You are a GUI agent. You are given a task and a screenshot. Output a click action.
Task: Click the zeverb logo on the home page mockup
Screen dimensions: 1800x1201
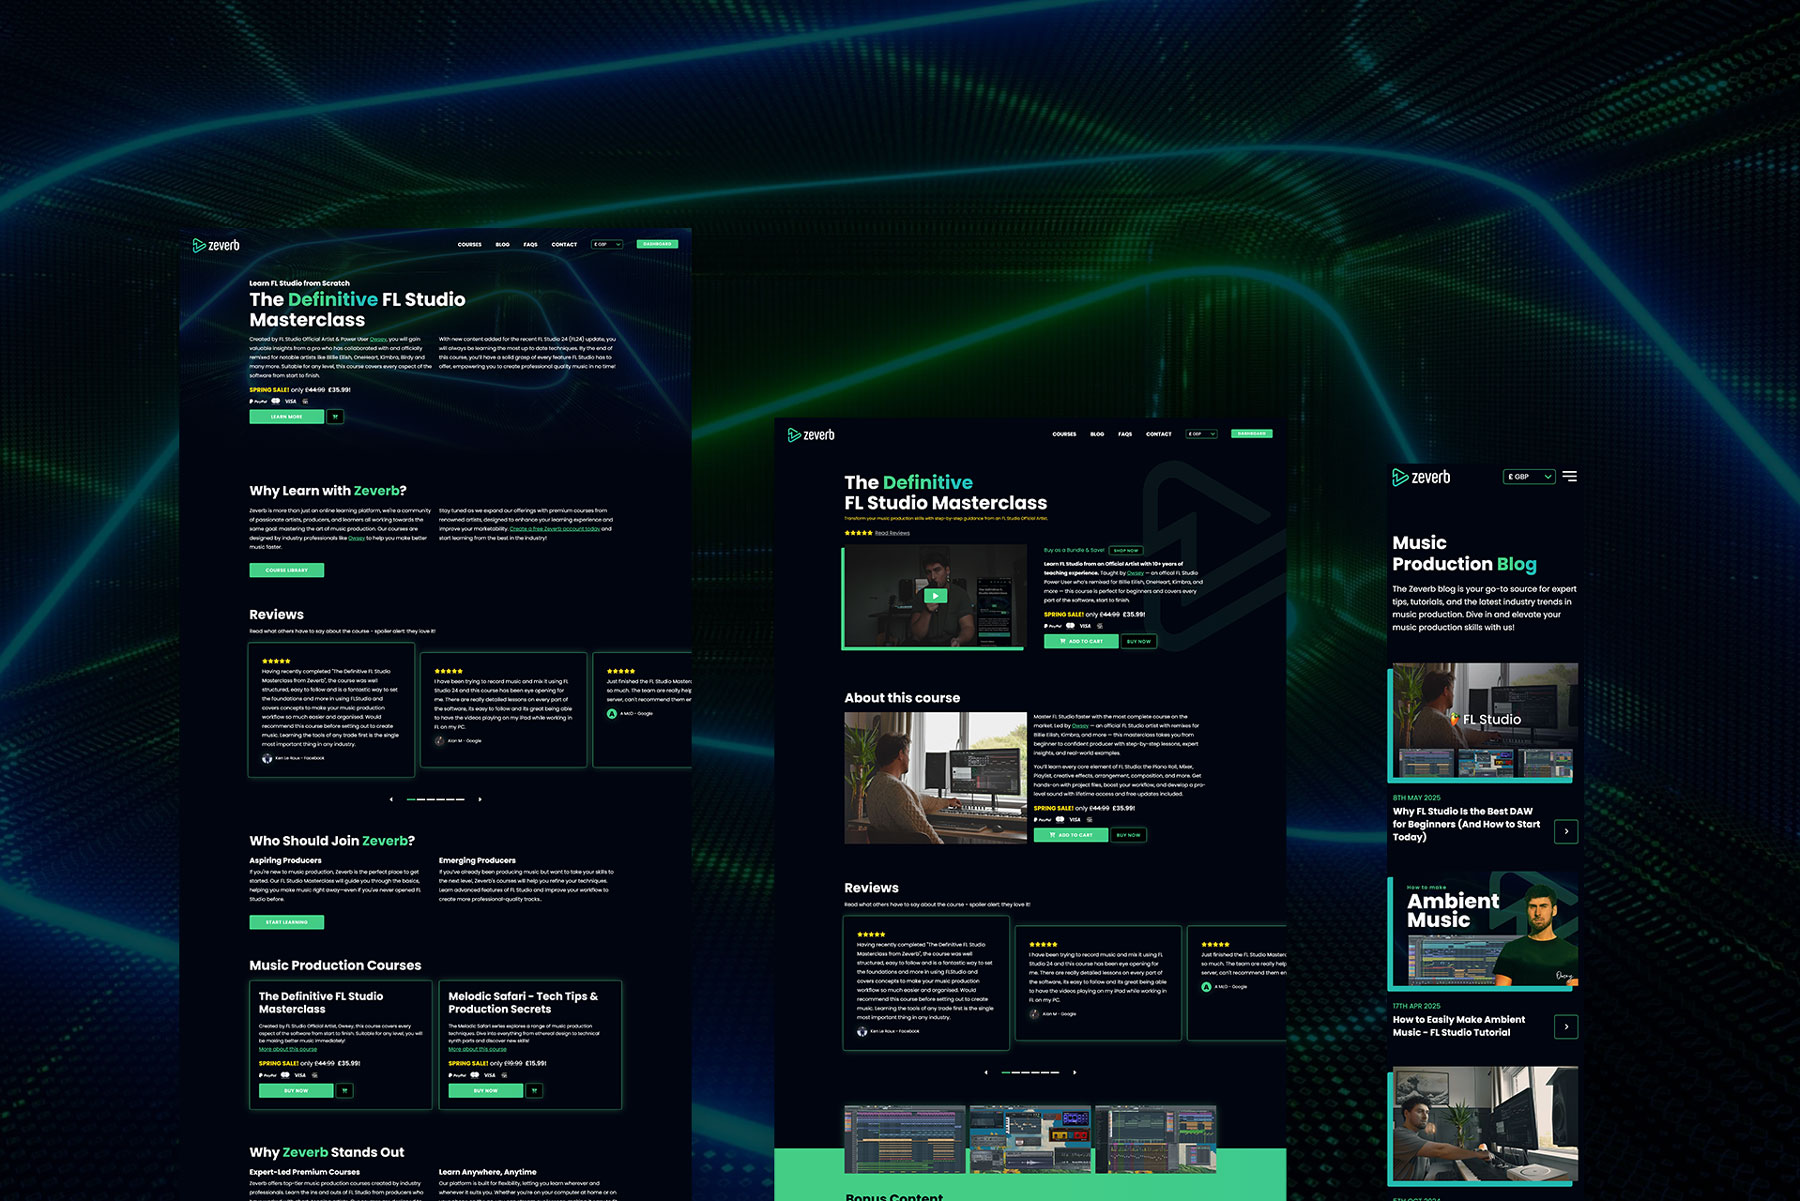(x=216, y=245)
